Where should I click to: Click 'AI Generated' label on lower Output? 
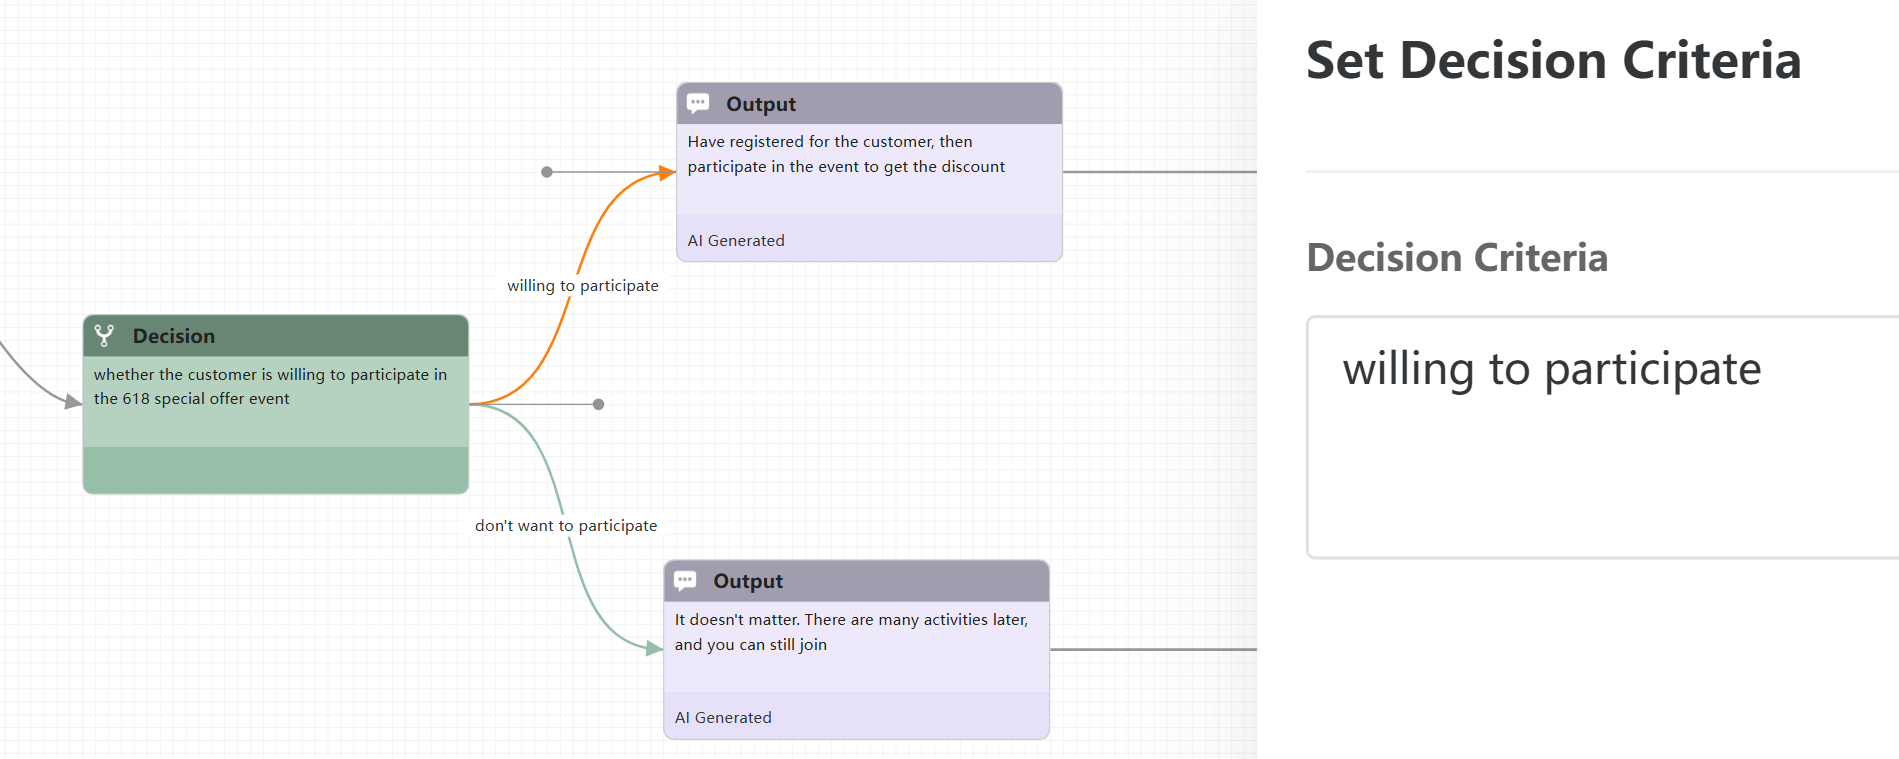(723, 718)
